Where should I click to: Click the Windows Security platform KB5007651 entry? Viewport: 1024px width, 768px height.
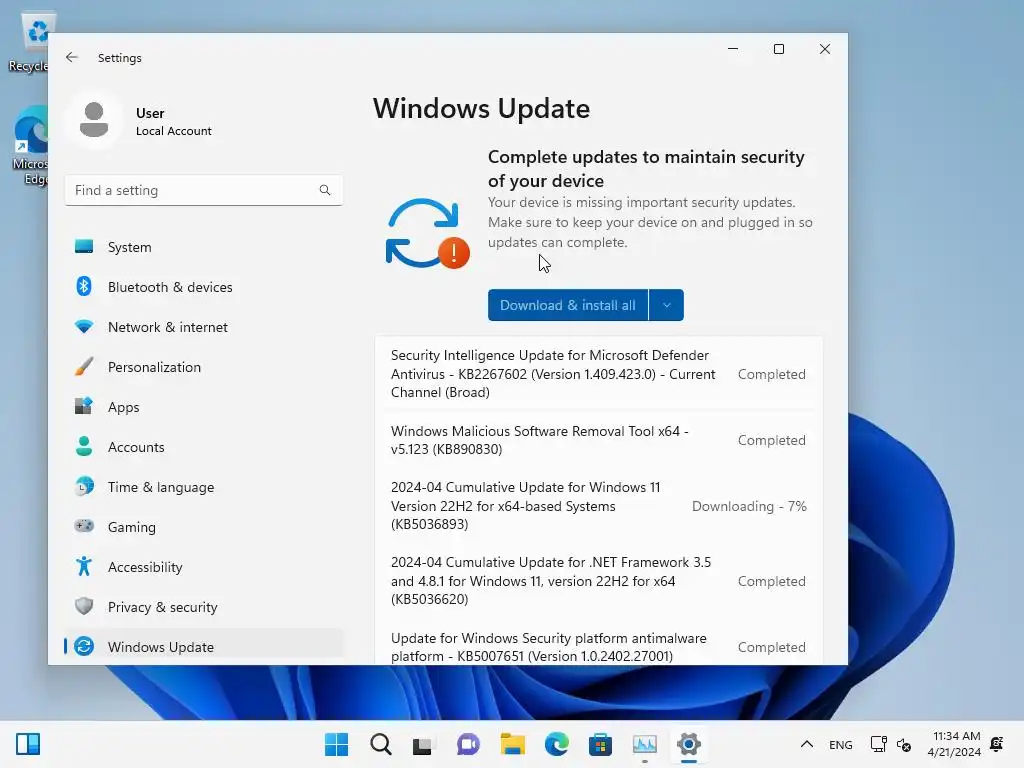(x=600, y=643)
